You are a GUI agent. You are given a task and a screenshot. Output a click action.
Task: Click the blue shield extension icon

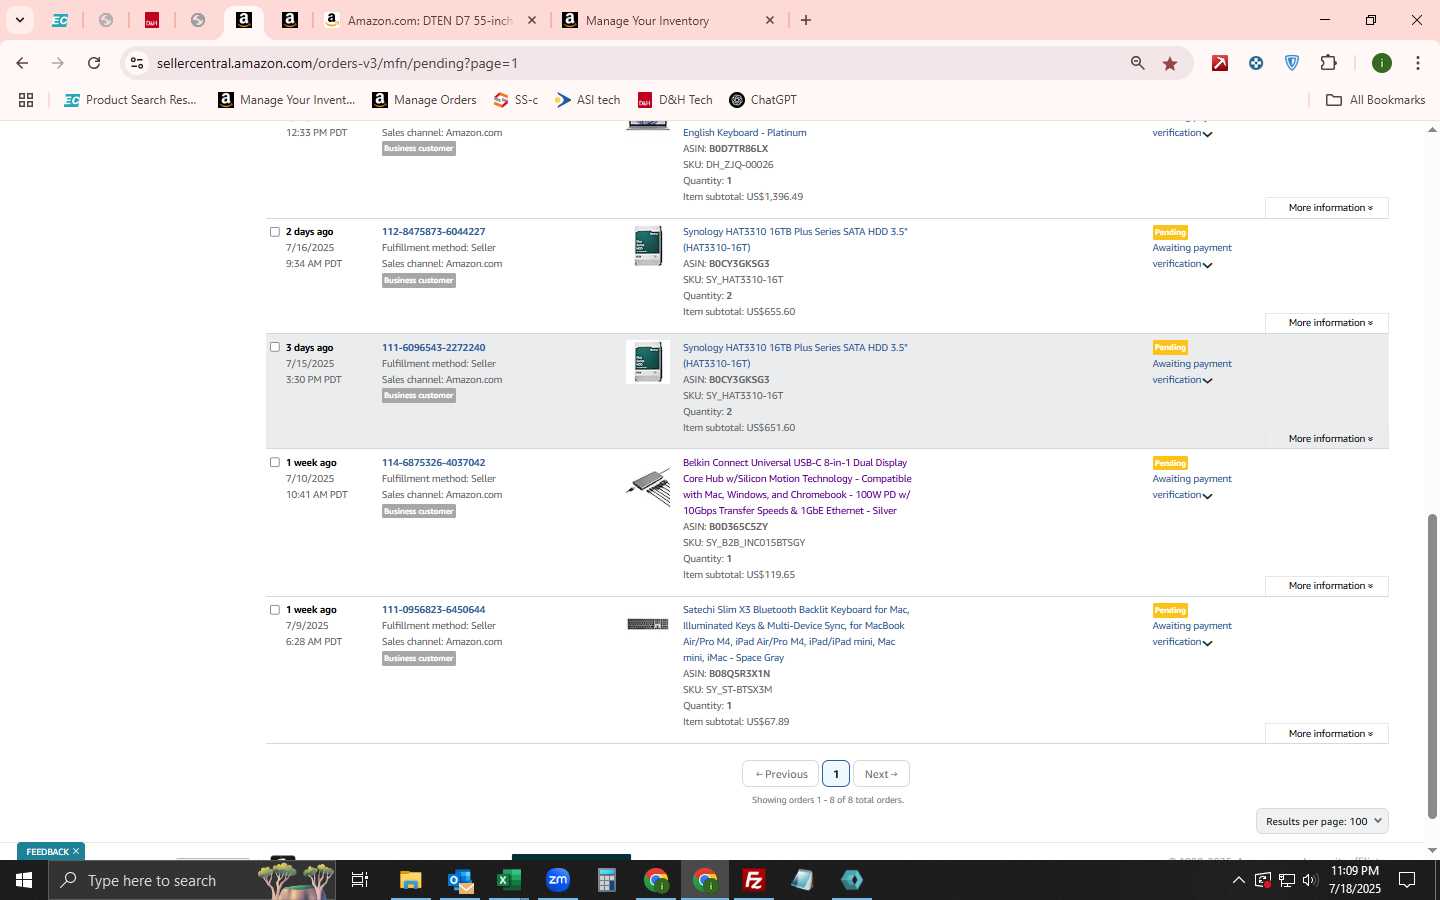(x=1292, y=63)
